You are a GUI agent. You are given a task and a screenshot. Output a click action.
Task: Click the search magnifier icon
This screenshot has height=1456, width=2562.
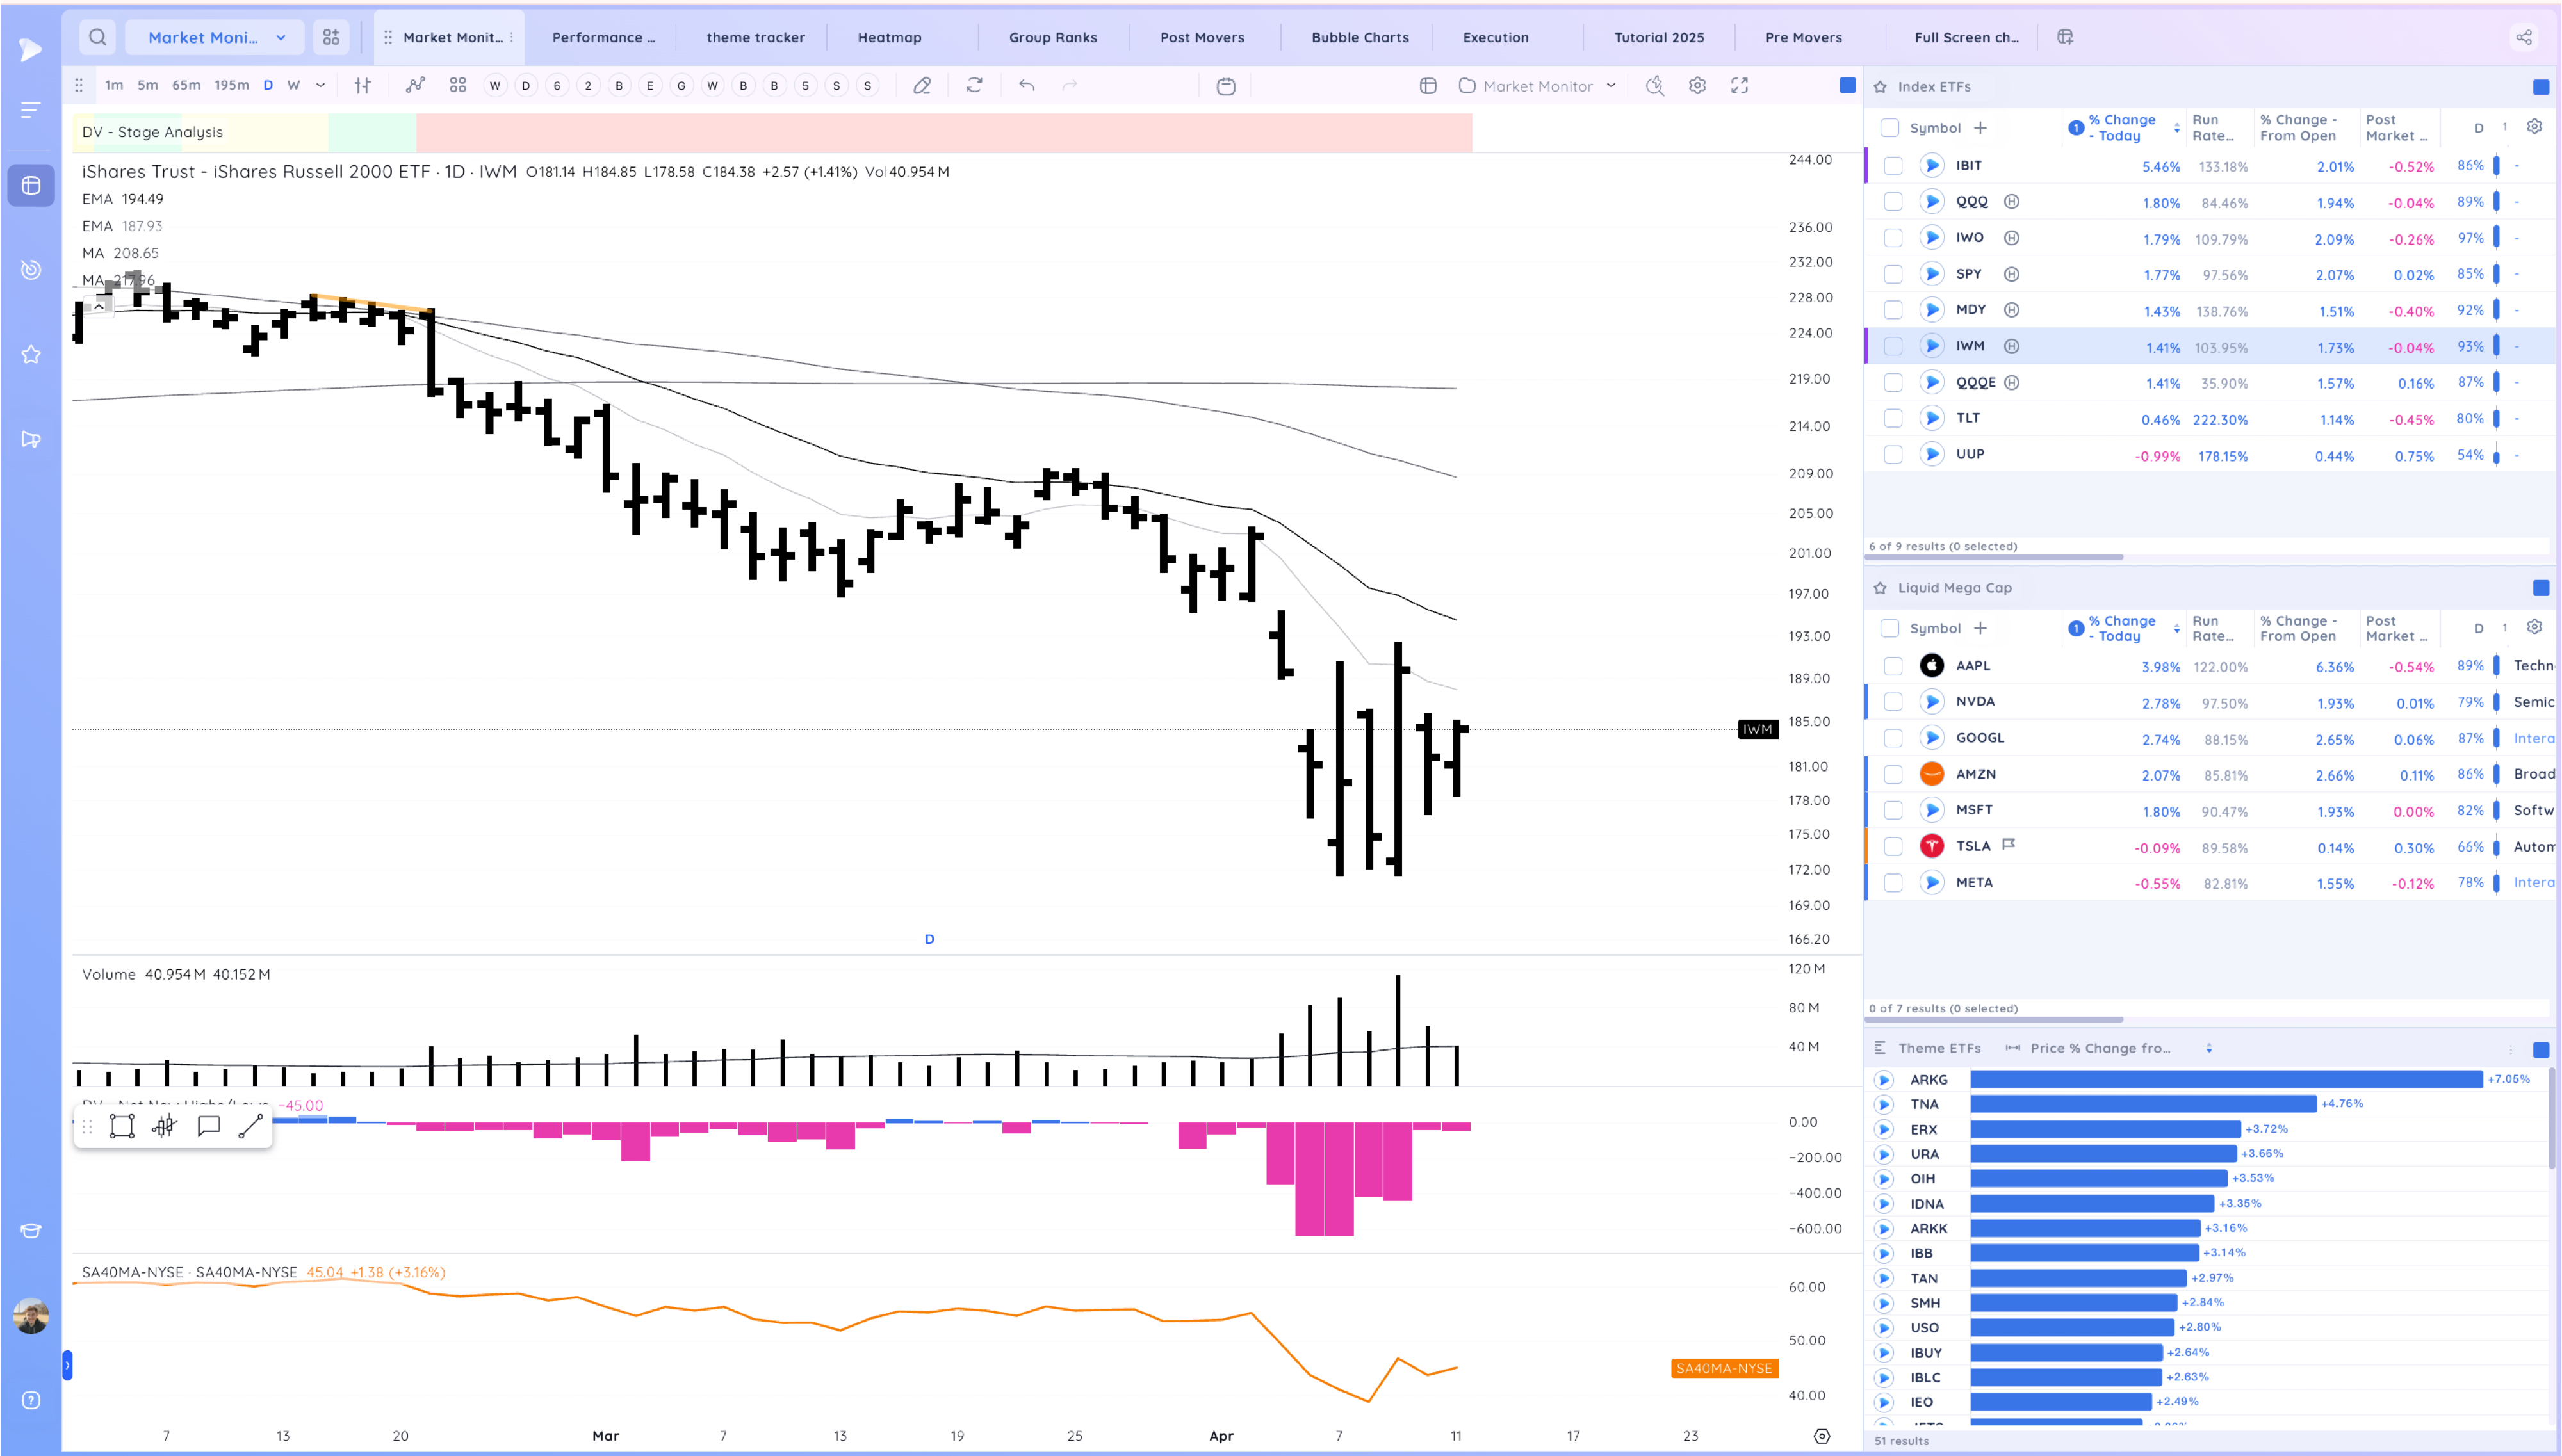point(97,37)
